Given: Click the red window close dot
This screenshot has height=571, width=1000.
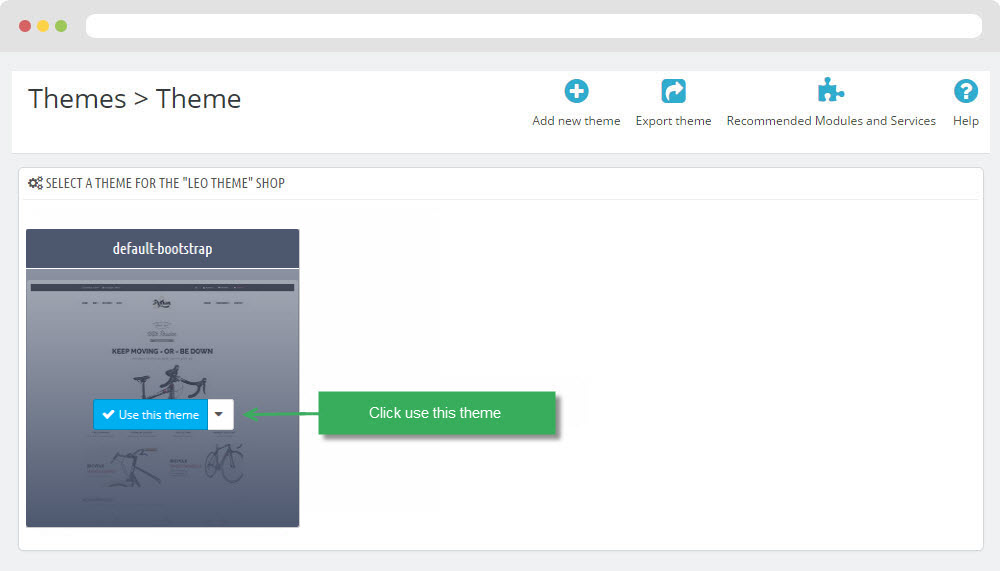Looking at the screenshot, I should click(x=25, y=26).
